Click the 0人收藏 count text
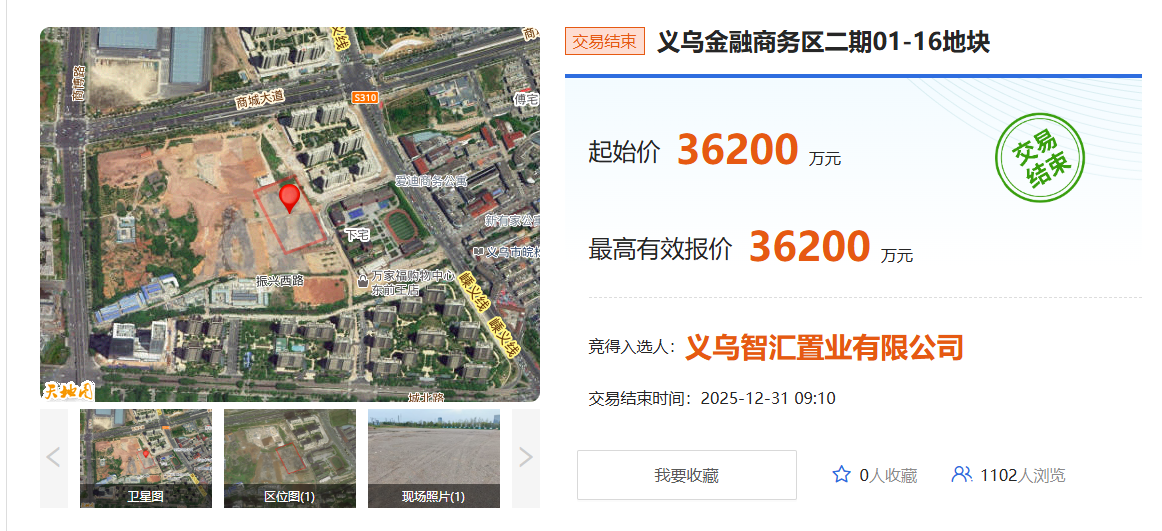 coord(888,475)
